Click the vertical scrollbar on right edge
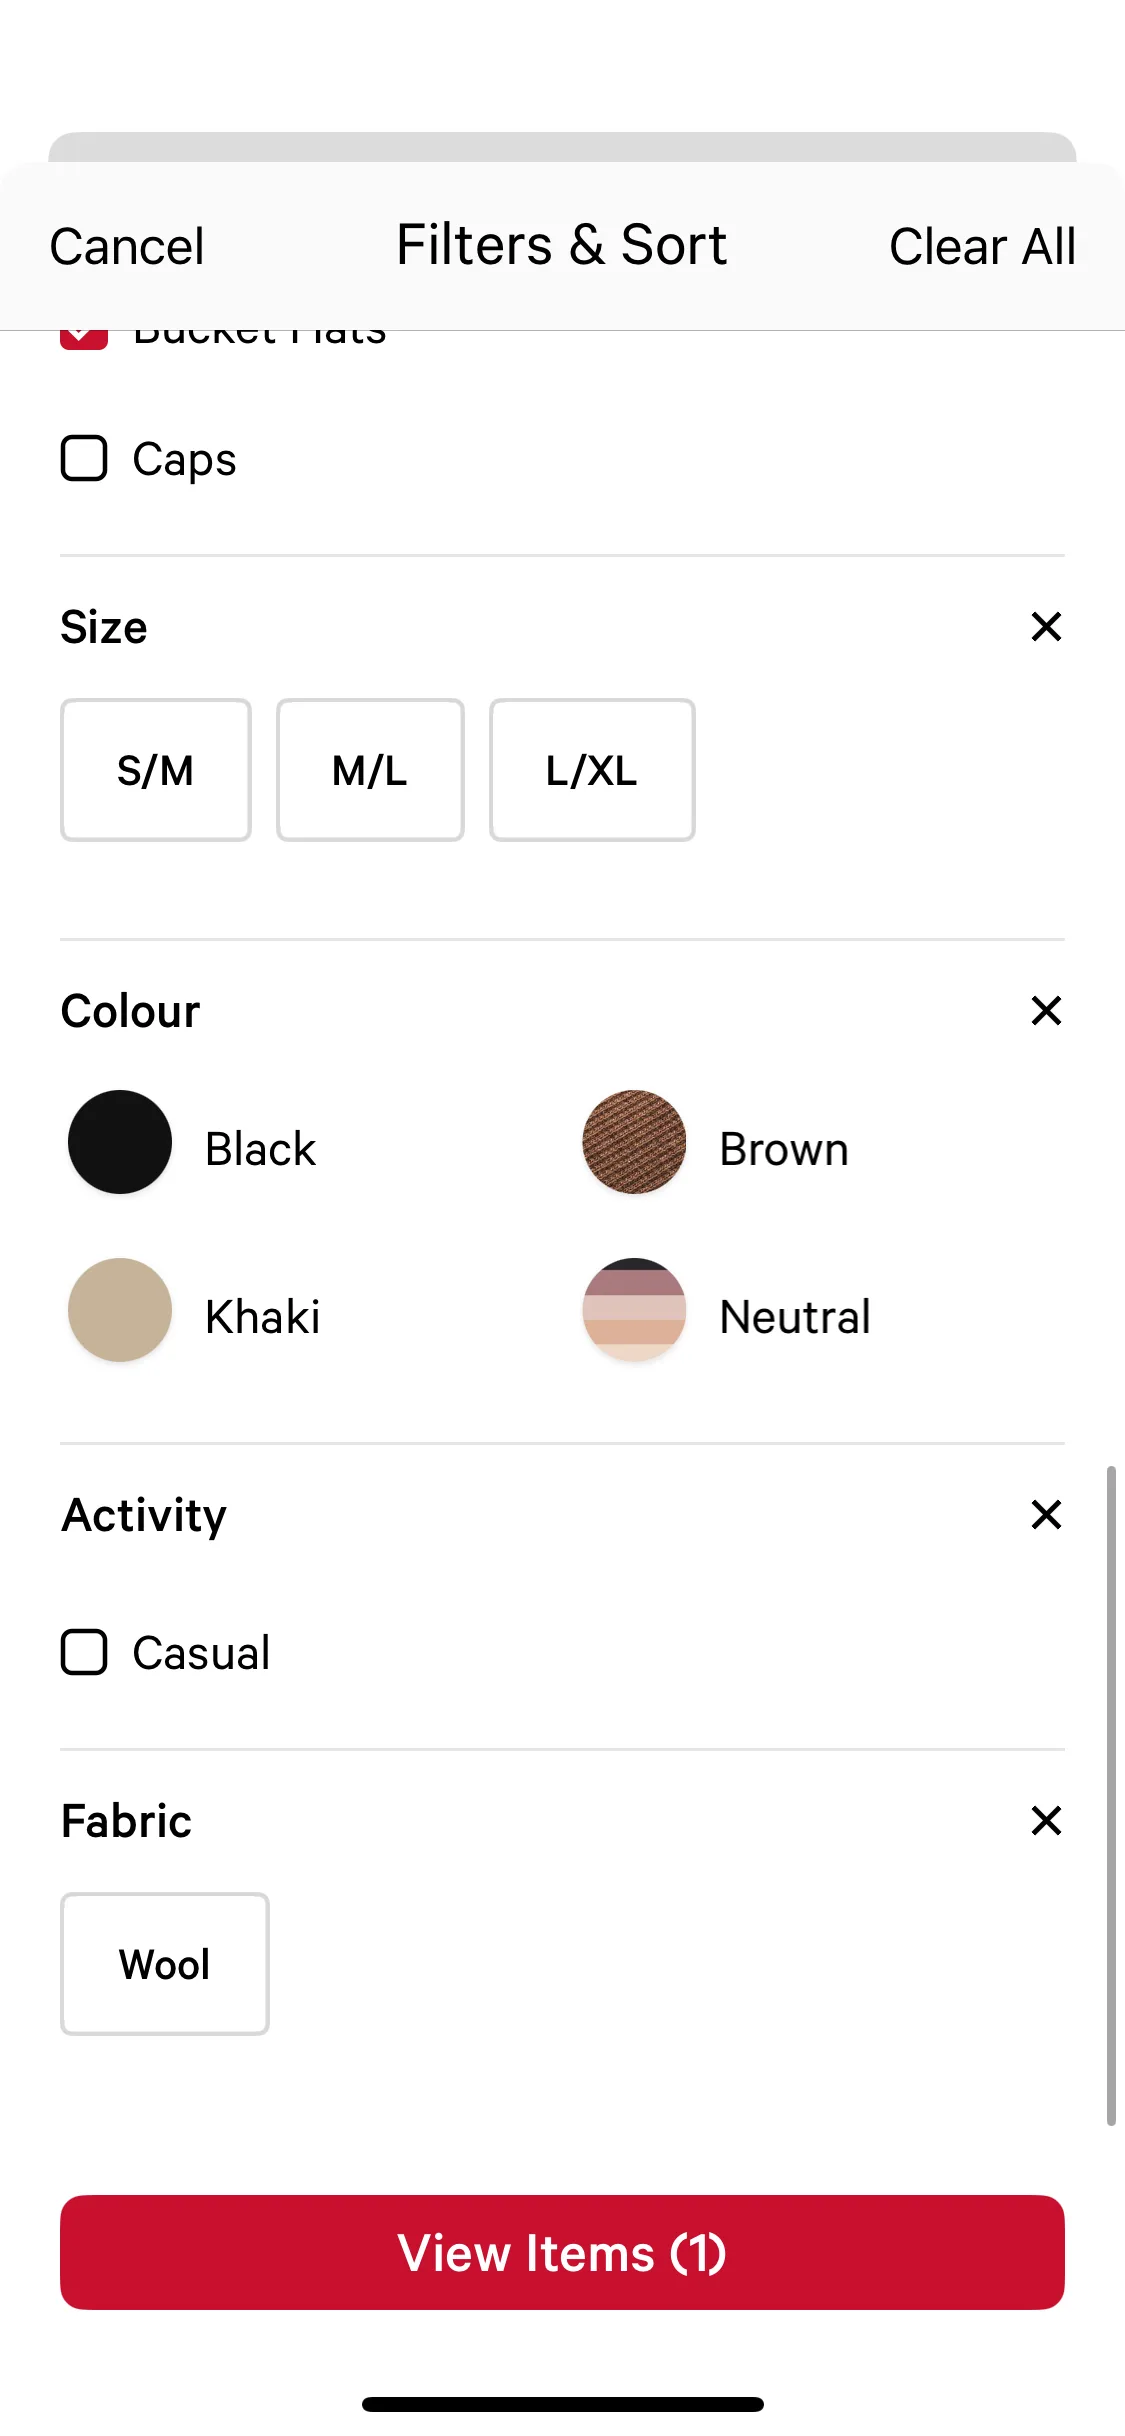This screenshot has width=1125, height=2436. (1110, 1795)
